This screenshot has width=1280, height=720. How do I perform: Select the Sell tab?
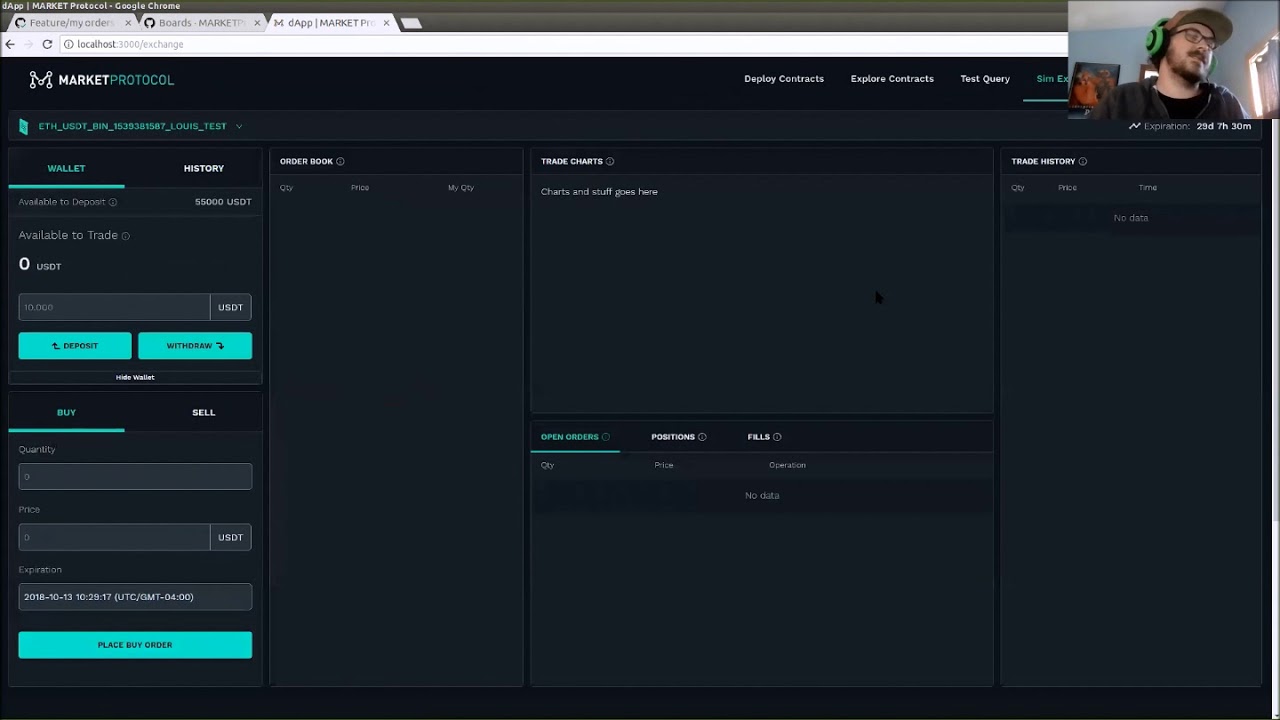[x=204, y=412]
